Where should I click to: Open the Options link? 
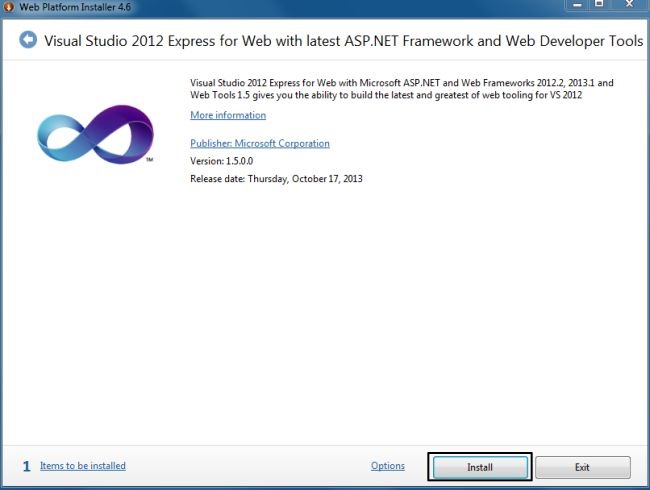click(x=388, y=466)
